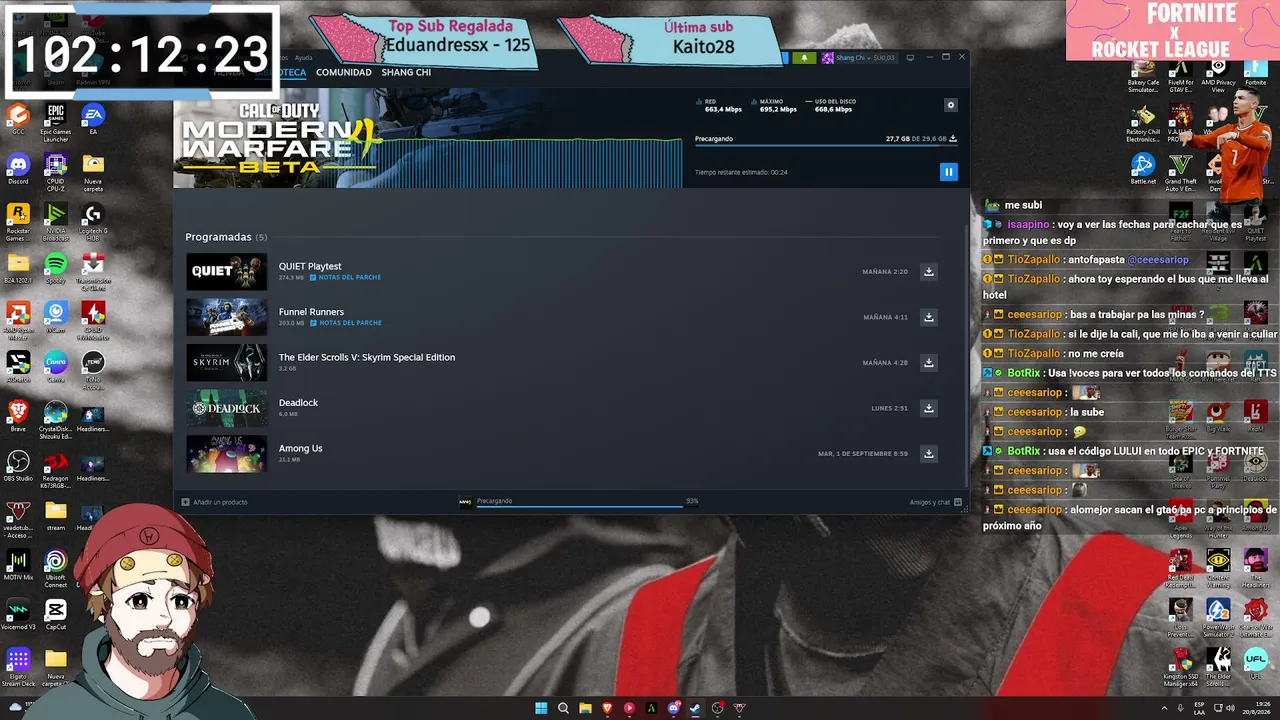Open Brave from the taskbar
The image size is (1280, 720).
(607, 708)
